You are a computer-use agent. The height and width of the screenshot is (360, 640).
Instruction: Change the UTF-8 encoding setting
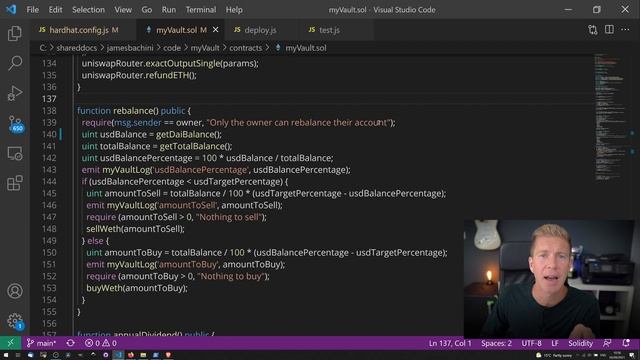pos(531,343)
